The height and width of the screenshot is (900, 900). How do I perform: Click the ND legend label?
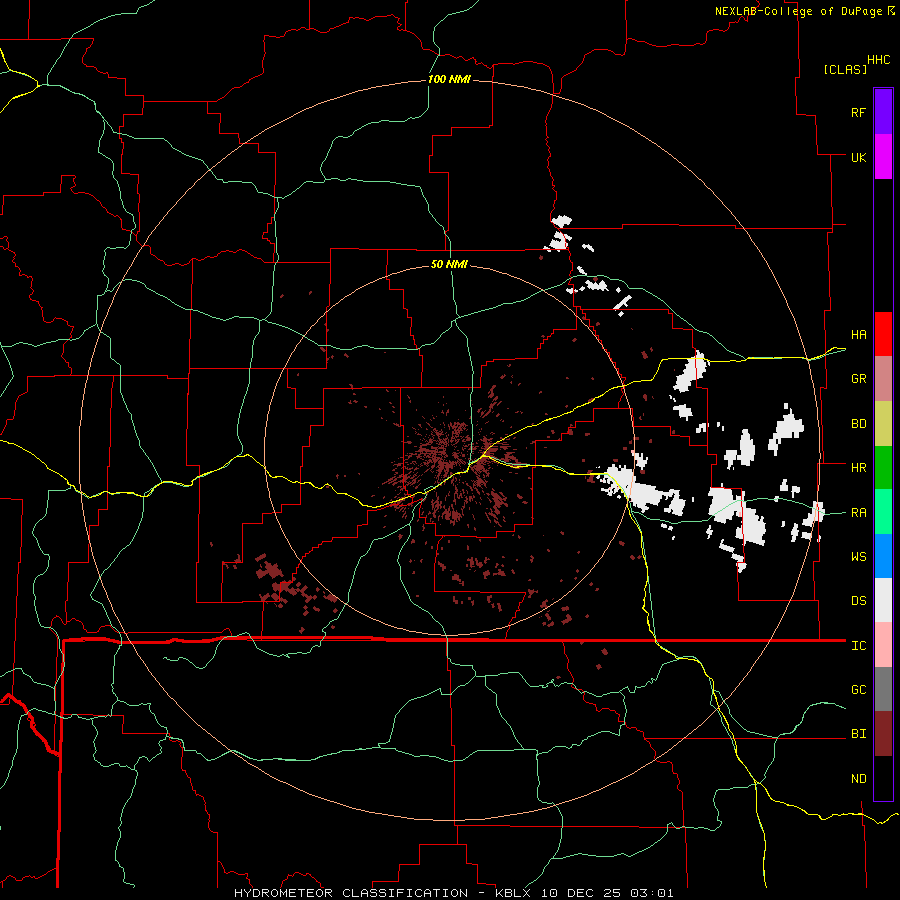click(858, 779)
